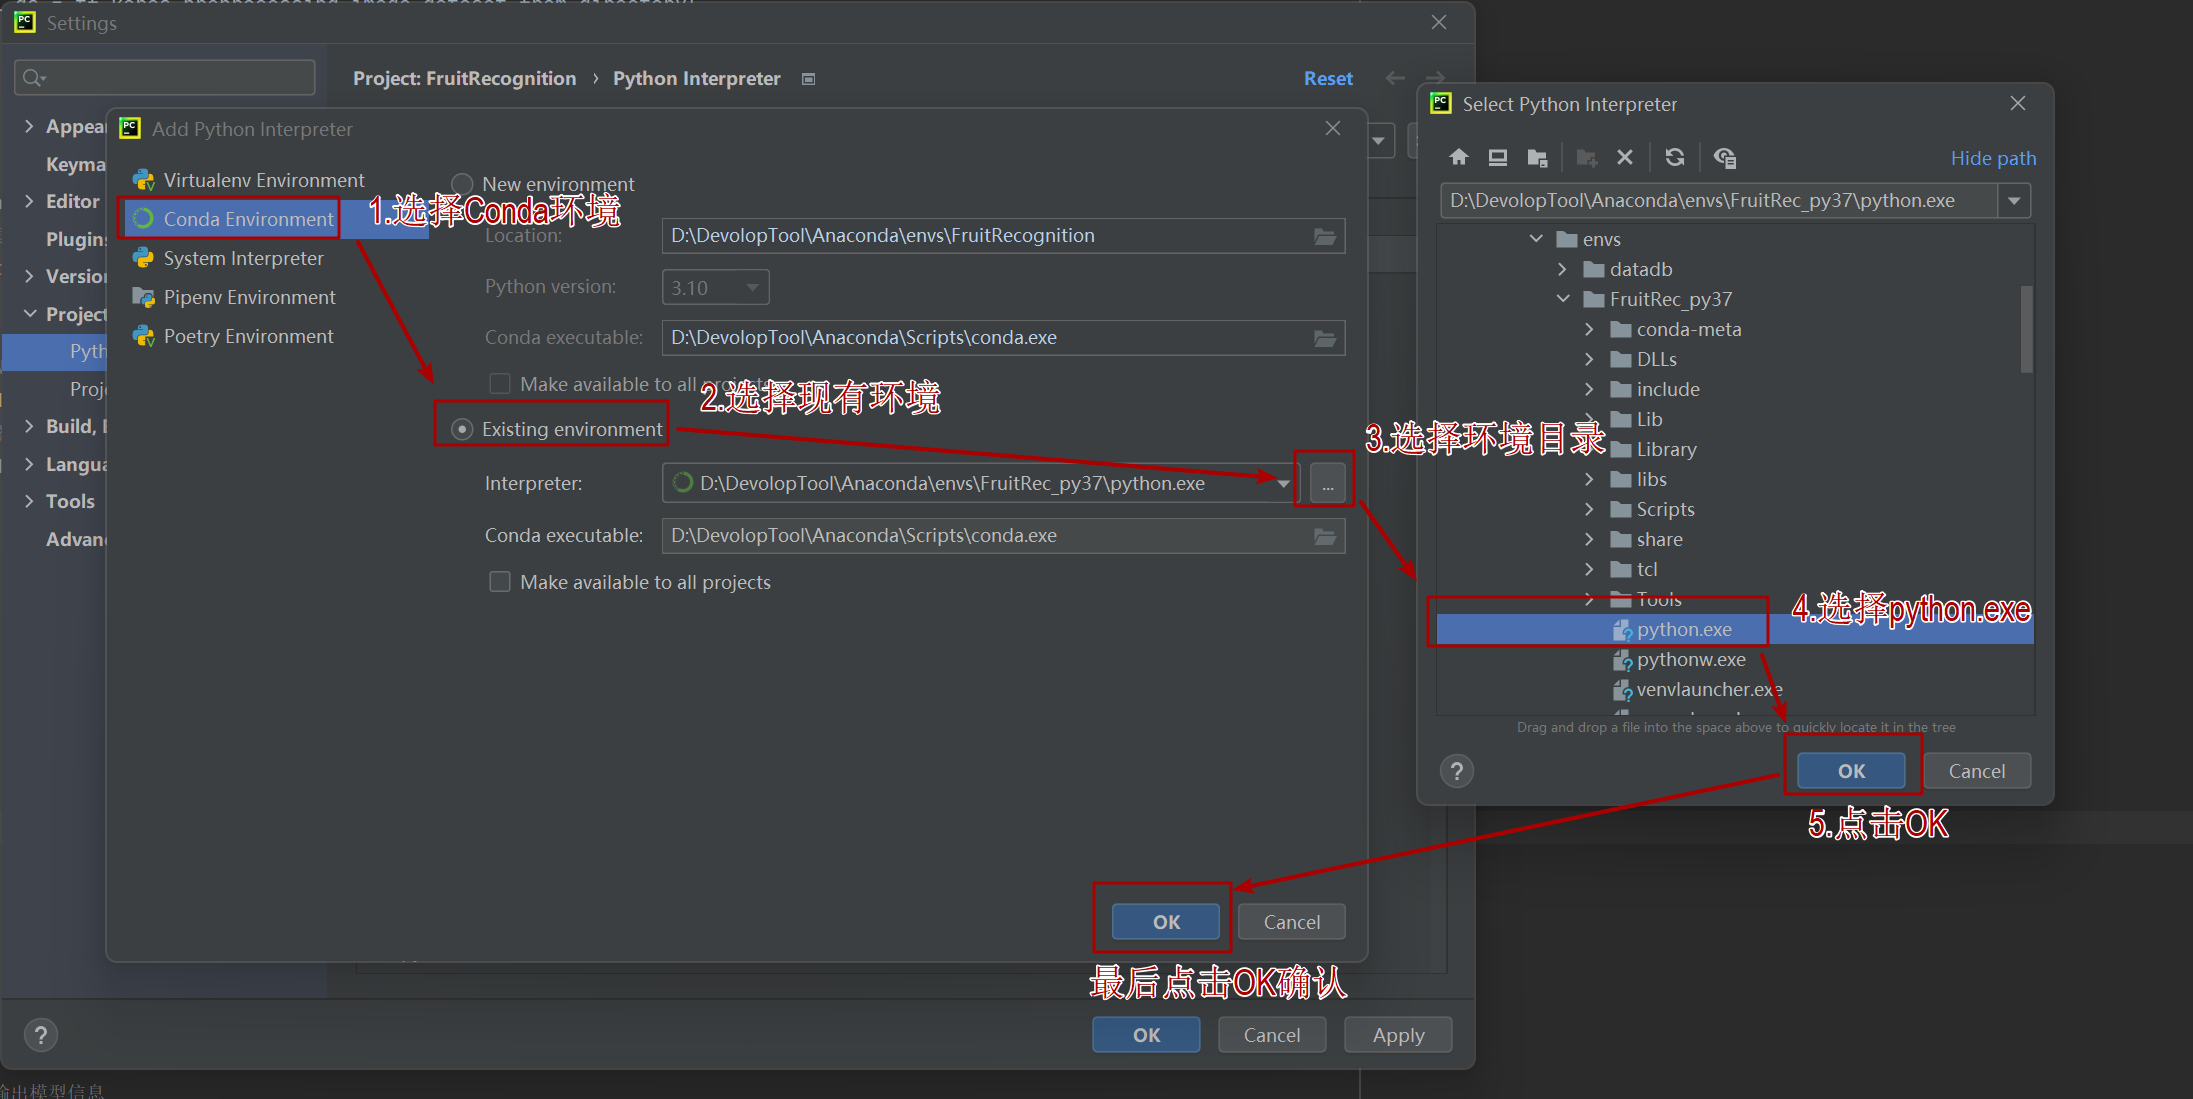This screenshot has height=1099, width=2193.
Task: Click the Hide path link
Action: coord(1992,158)
